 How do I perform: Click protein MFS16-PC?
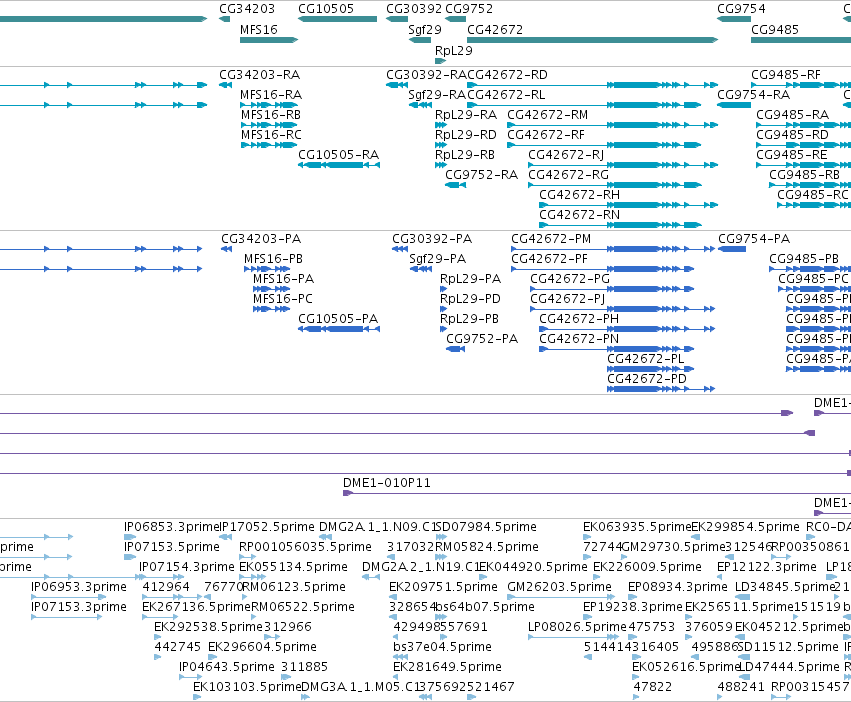tap(283, 299)
